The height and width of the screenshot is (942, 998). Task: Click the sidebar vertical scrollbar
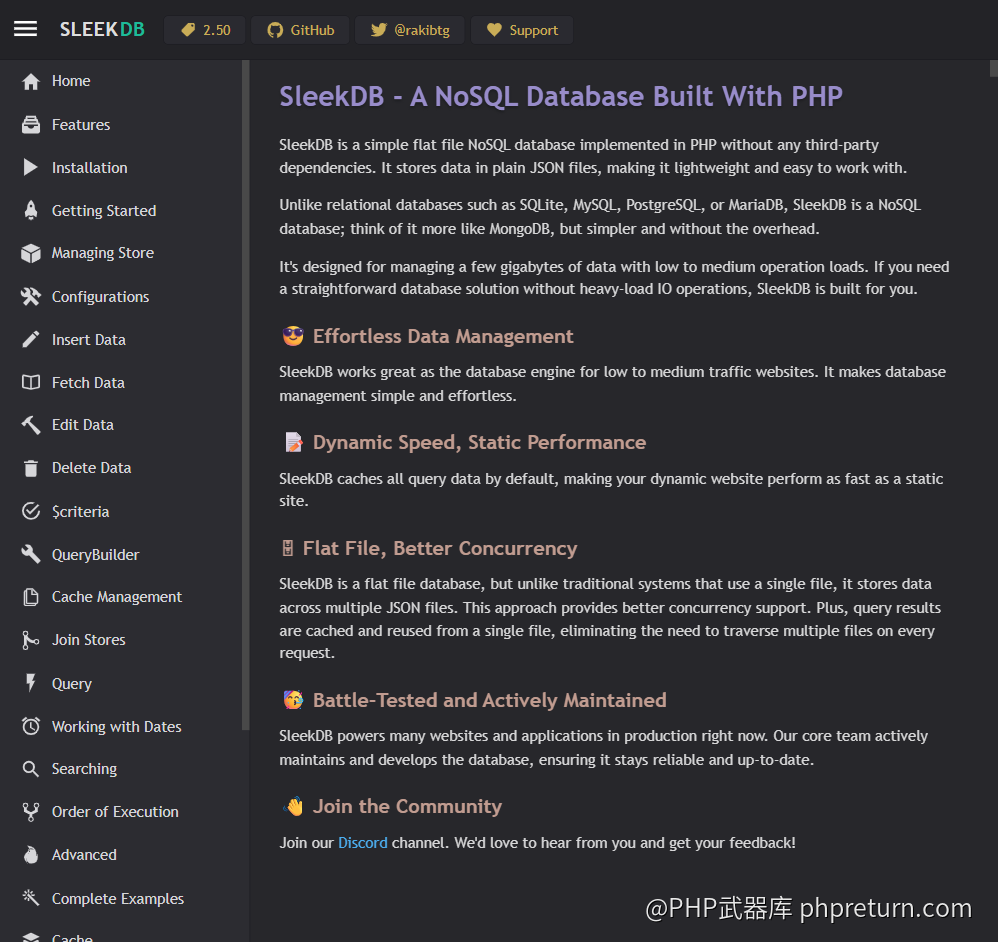[246, 395]
